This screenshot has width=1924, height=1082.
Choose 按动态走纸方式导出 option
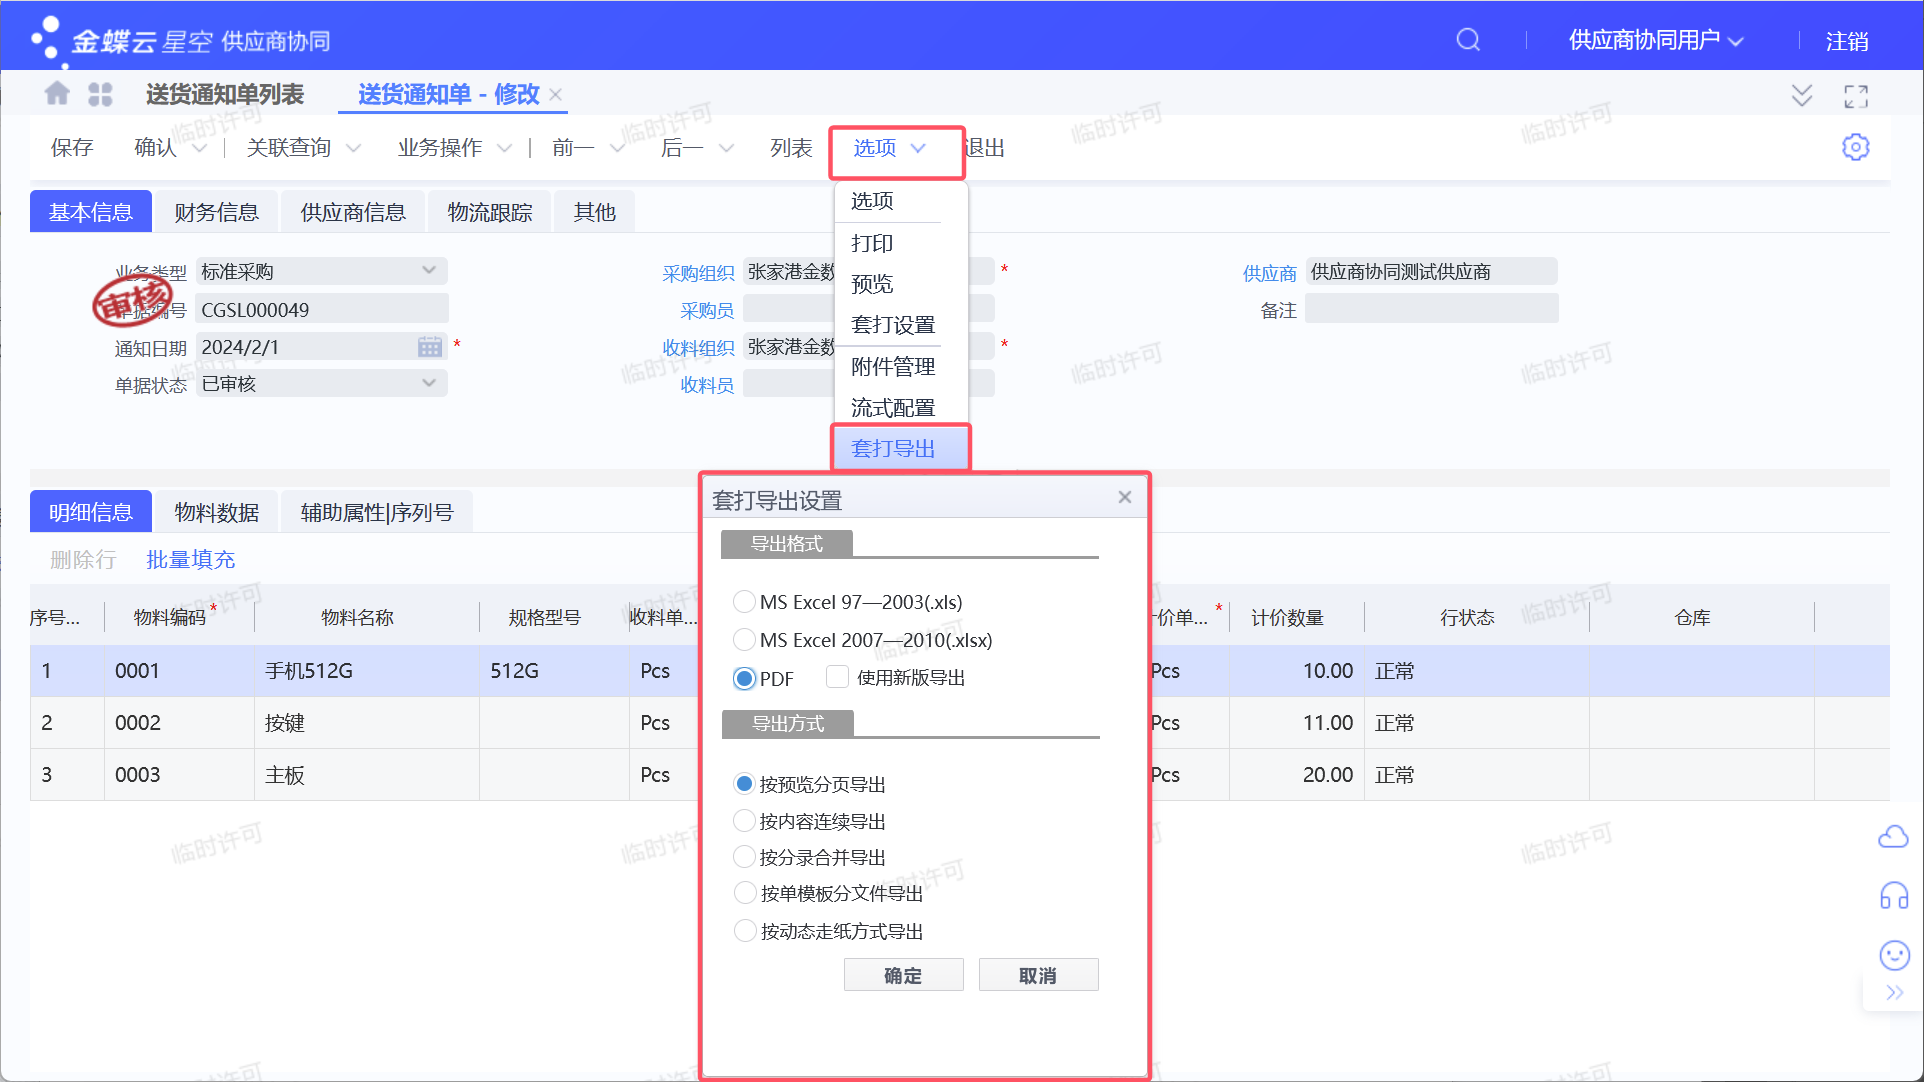coord(744,931)
